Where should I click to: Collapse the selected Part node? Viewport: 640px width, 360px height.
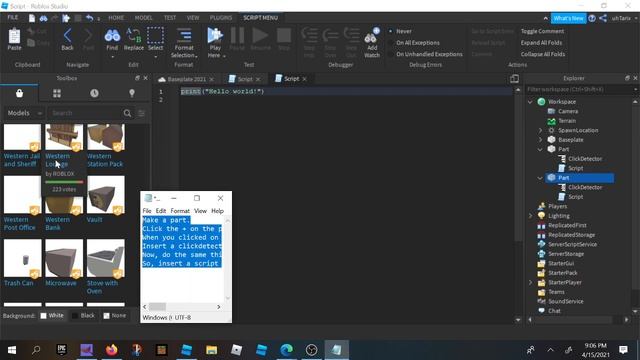[x=540, y=178]
